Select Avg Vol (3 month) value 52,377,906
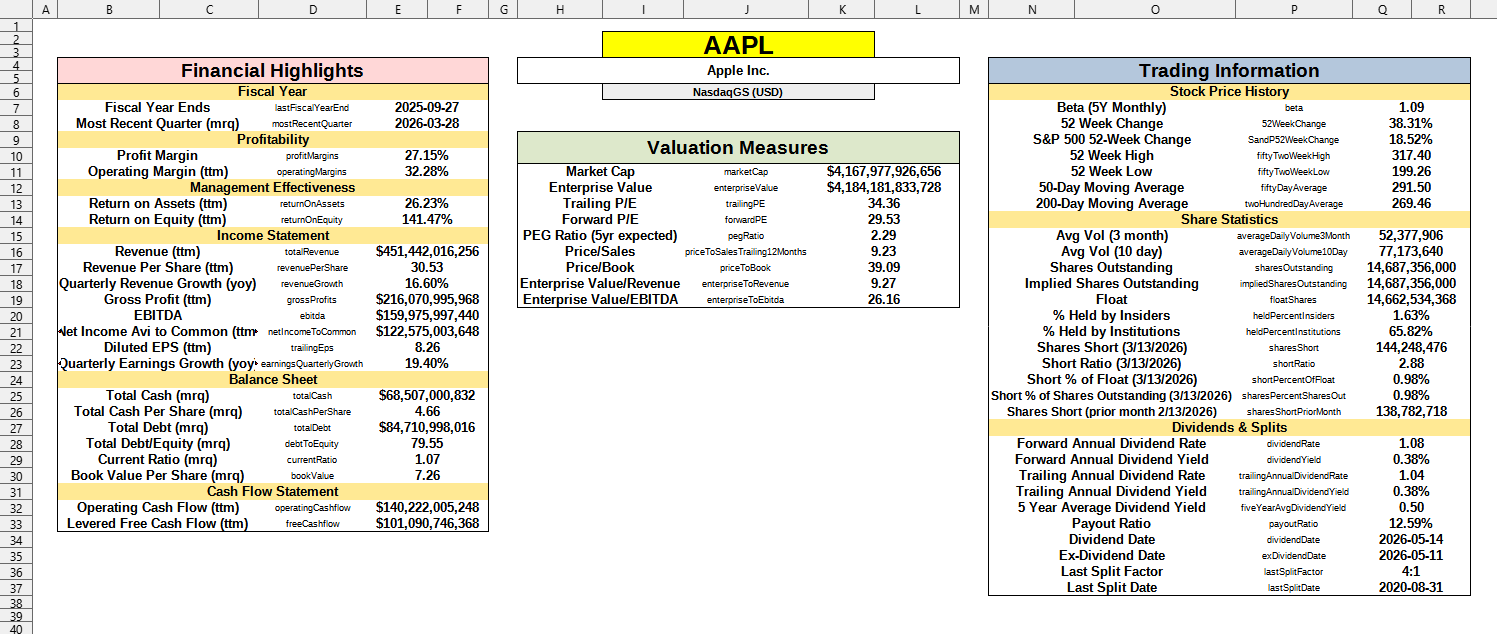Viewport: 1497px width, 634px height. pyautogui.click(x=1411, y=235)
